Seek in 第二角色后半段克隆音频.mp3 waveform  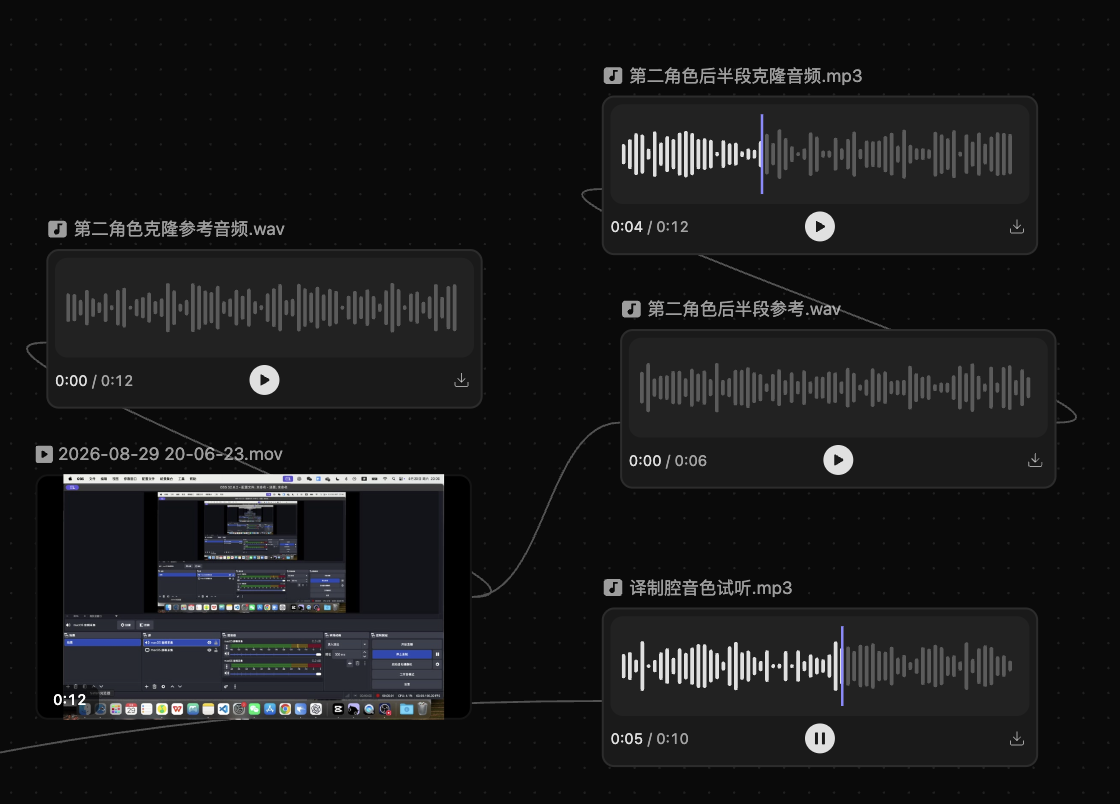820,154
